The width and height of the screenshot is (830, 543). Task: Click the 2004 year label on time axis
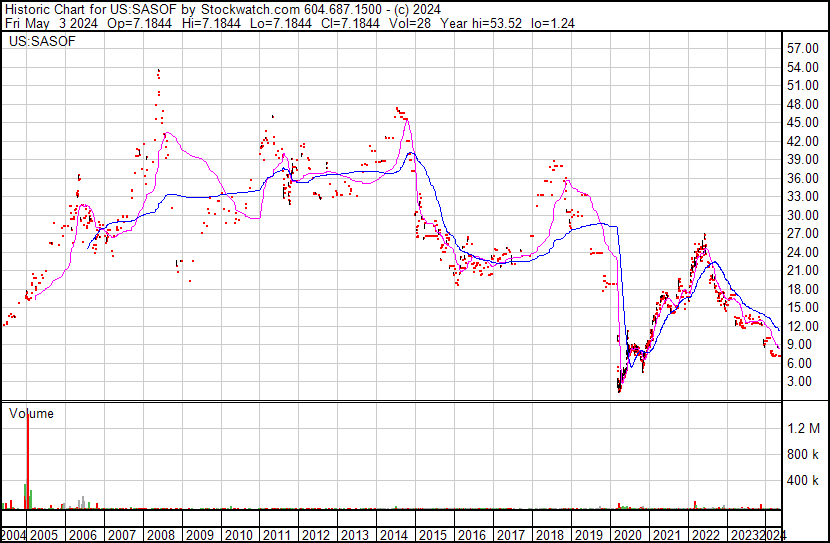(14, 535)
